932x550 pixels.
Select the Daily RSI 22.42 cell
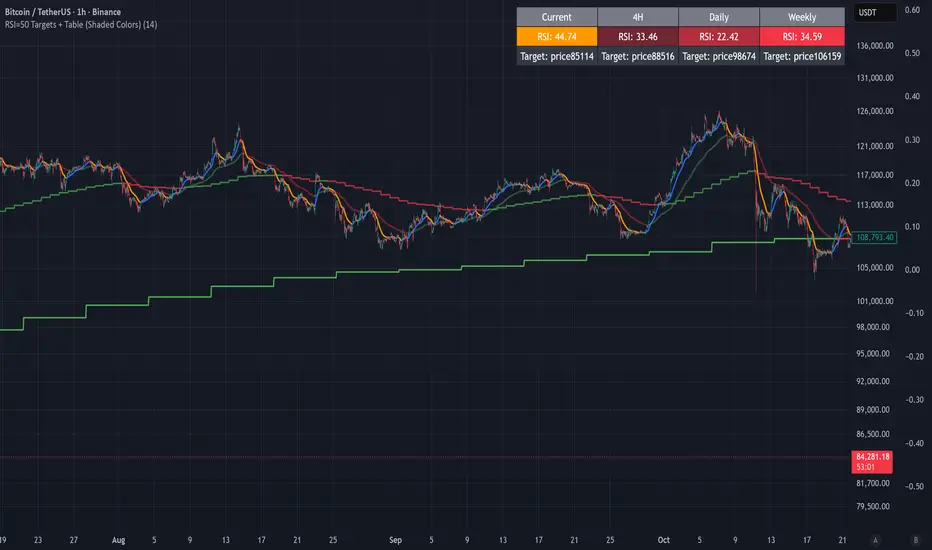coord(718,37)
